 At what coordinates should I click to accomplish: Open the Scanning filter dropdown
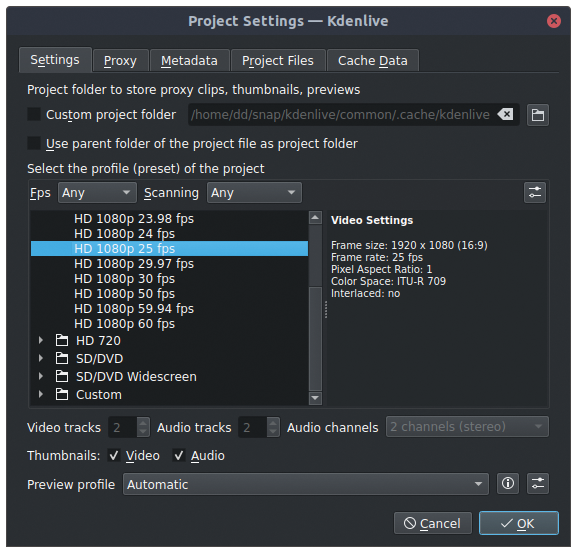pyautogui.click(x=254, y=192)
